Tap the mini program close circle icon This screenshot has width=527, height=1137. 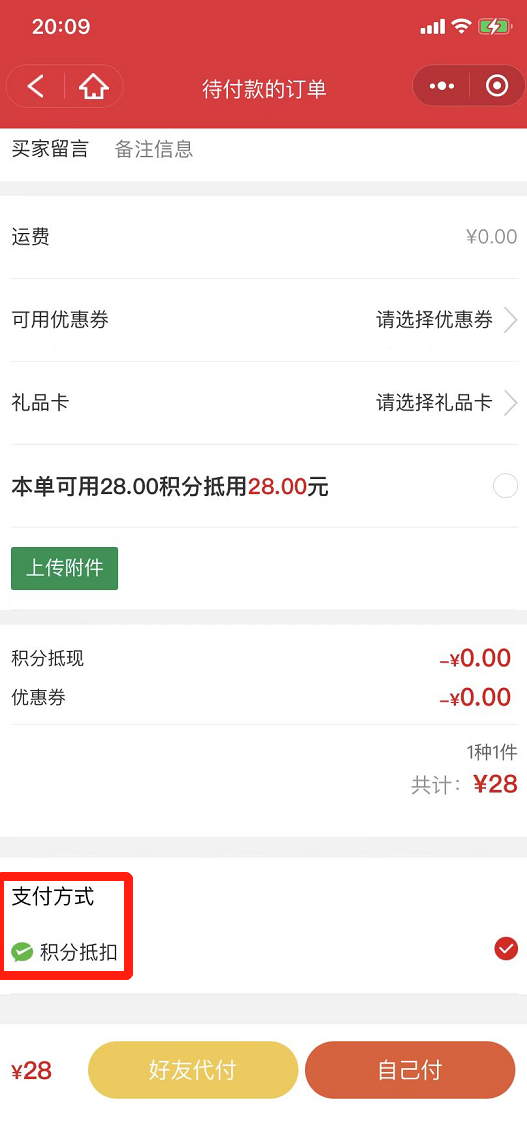pos(497,86)
